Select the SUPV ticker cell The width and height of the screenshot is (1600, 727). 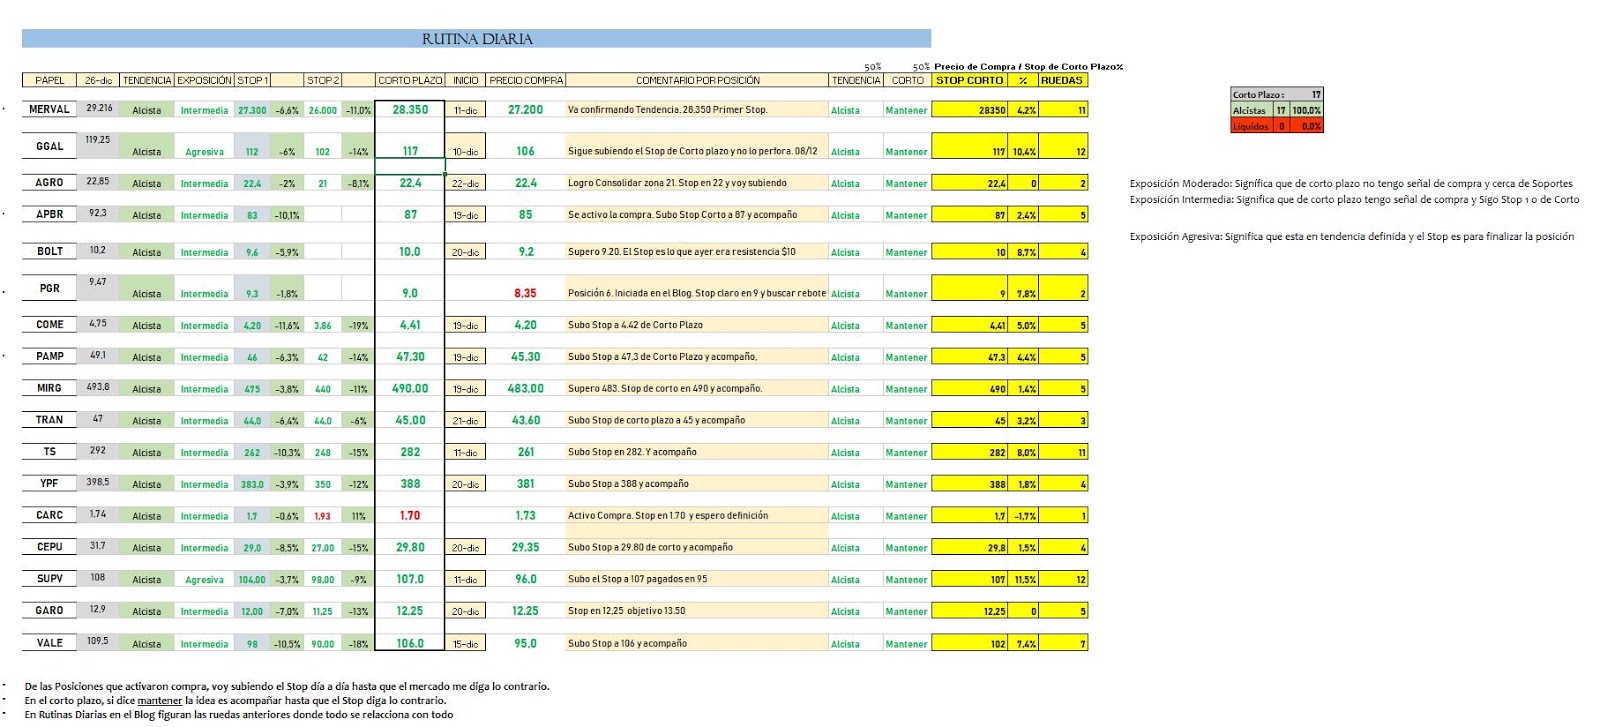click(49, 579)
